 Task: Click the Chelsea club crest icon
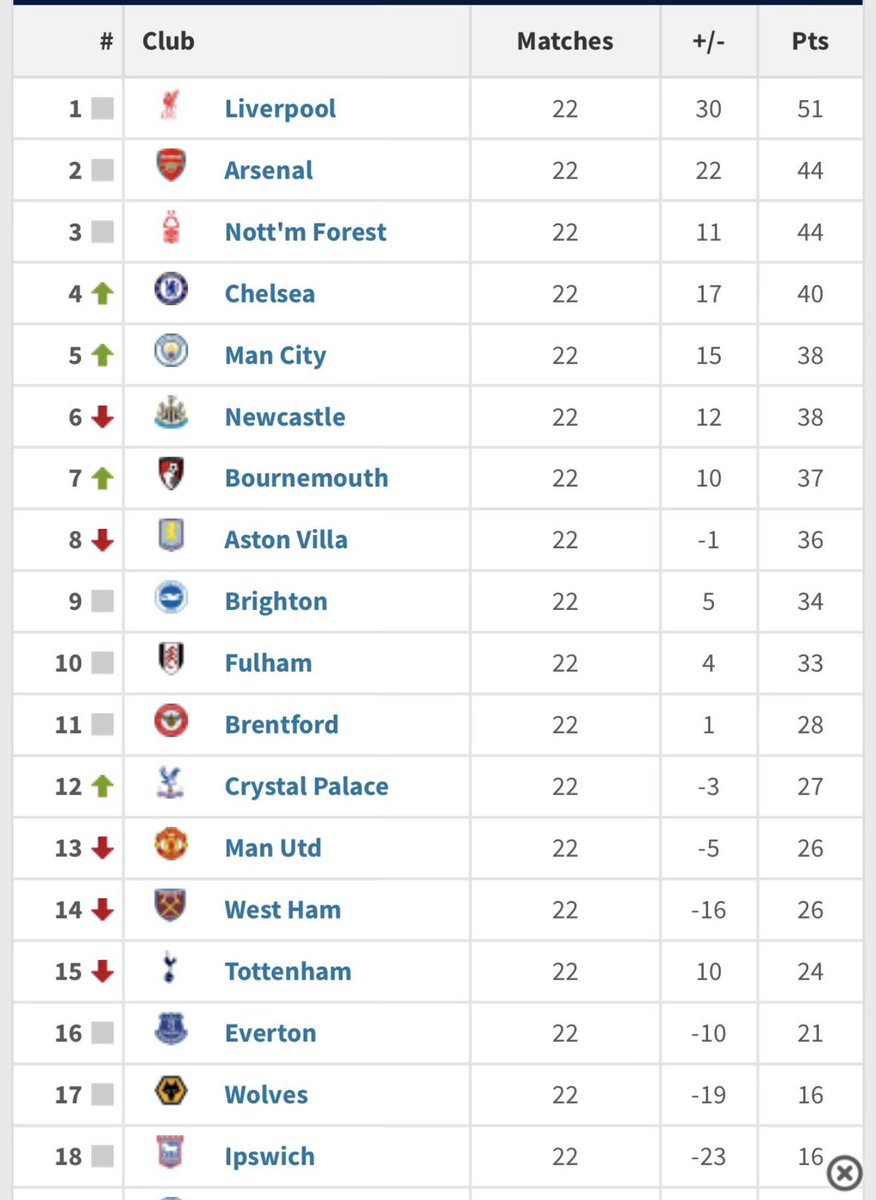(171, 292)
